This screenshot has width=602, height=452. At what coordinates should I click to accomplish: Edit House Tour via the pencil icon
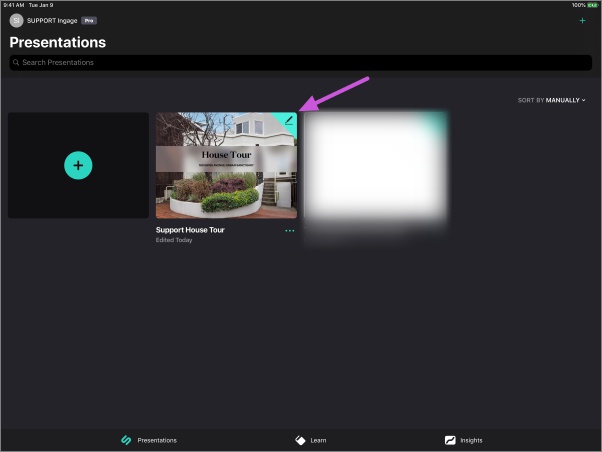click(289, 121)
